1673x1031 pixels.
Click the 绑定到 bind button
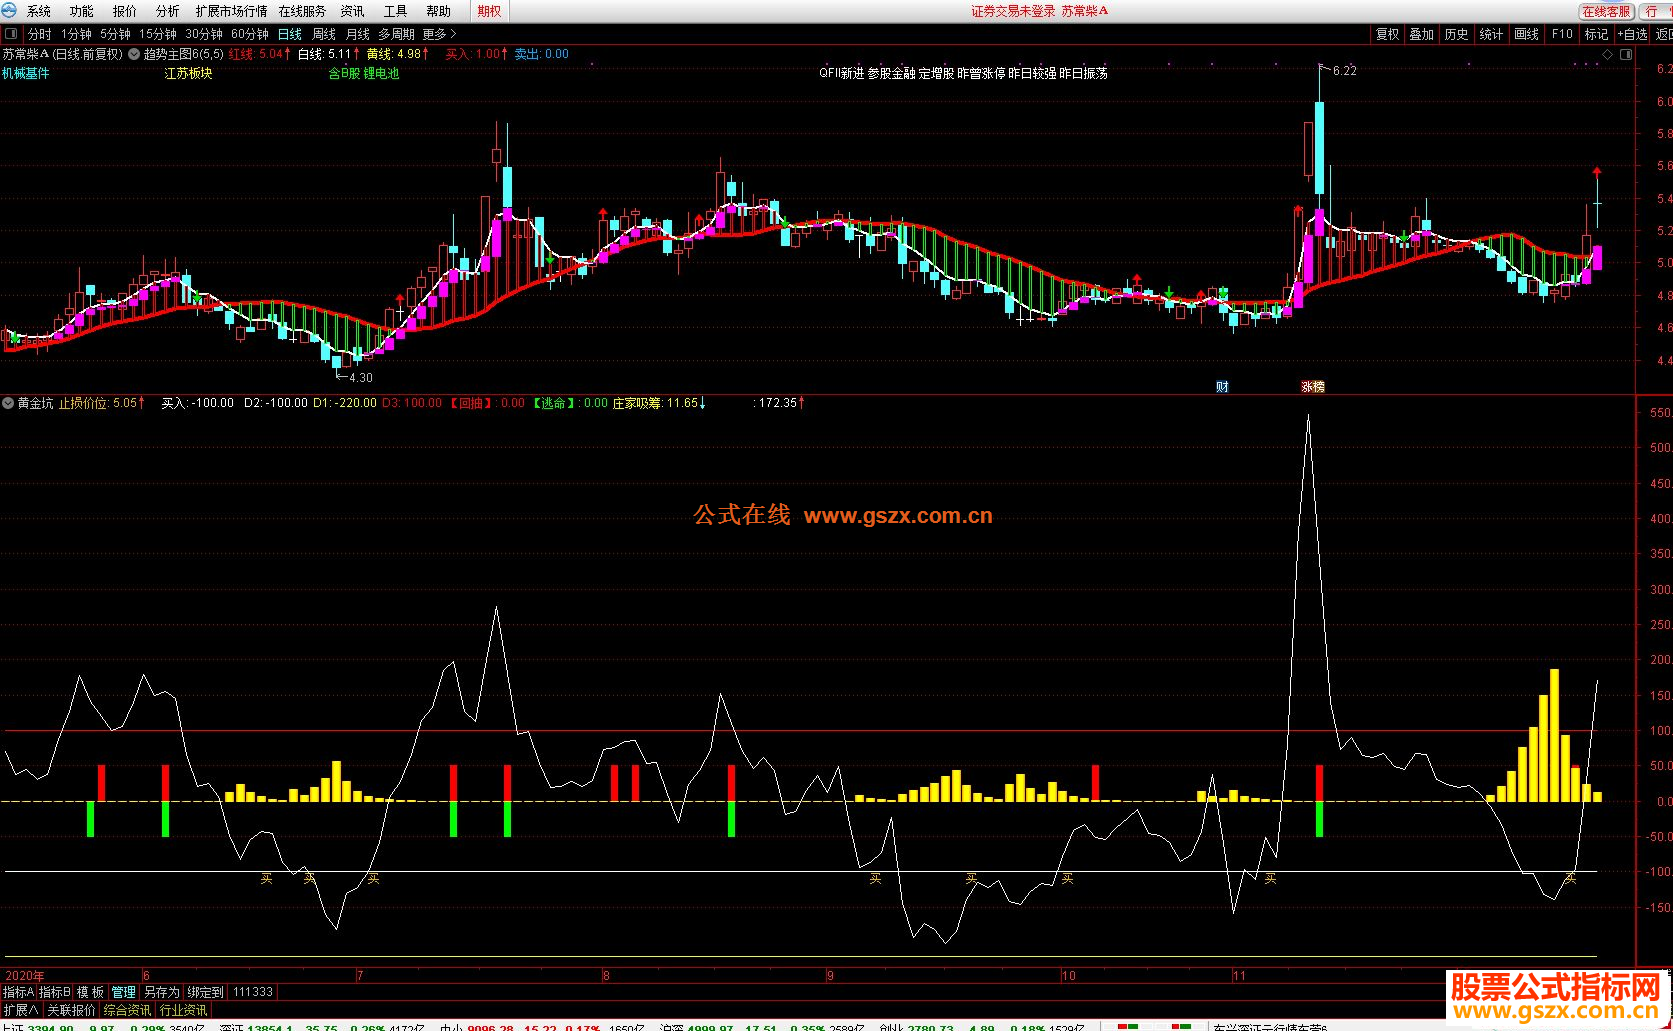pos(205,992)
